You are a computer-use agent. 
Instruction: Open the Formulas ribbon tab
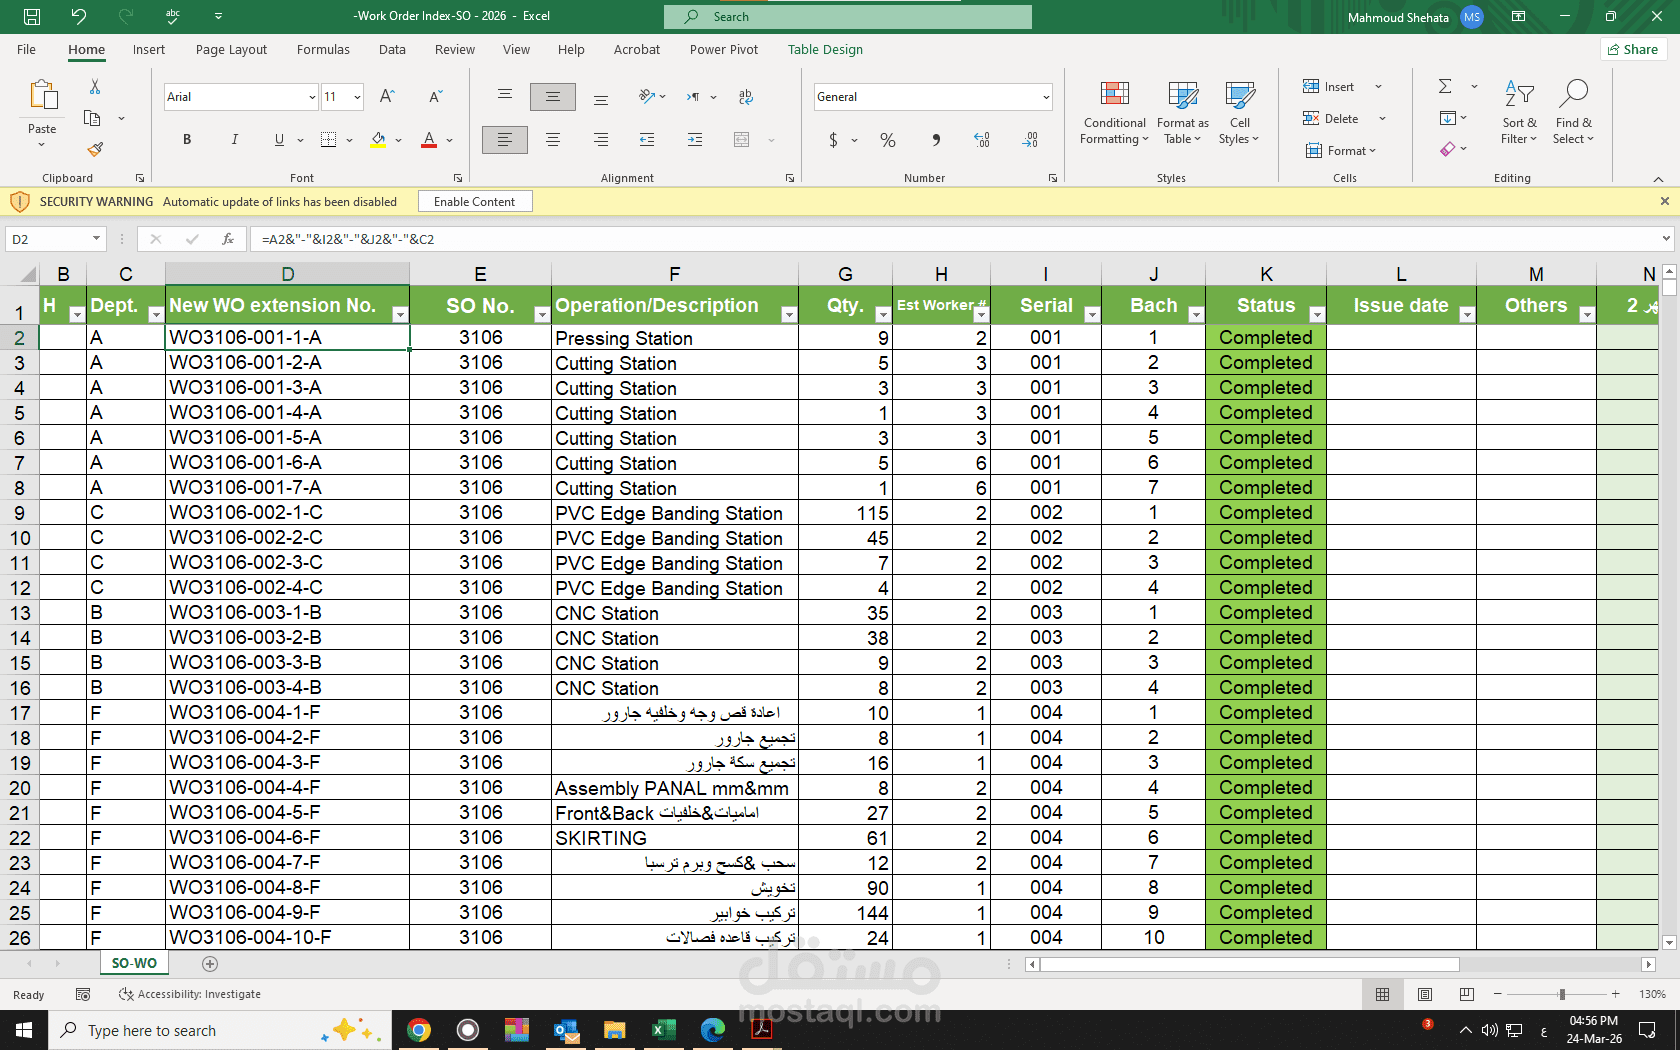pyautogui.click(x=323, y=49)
